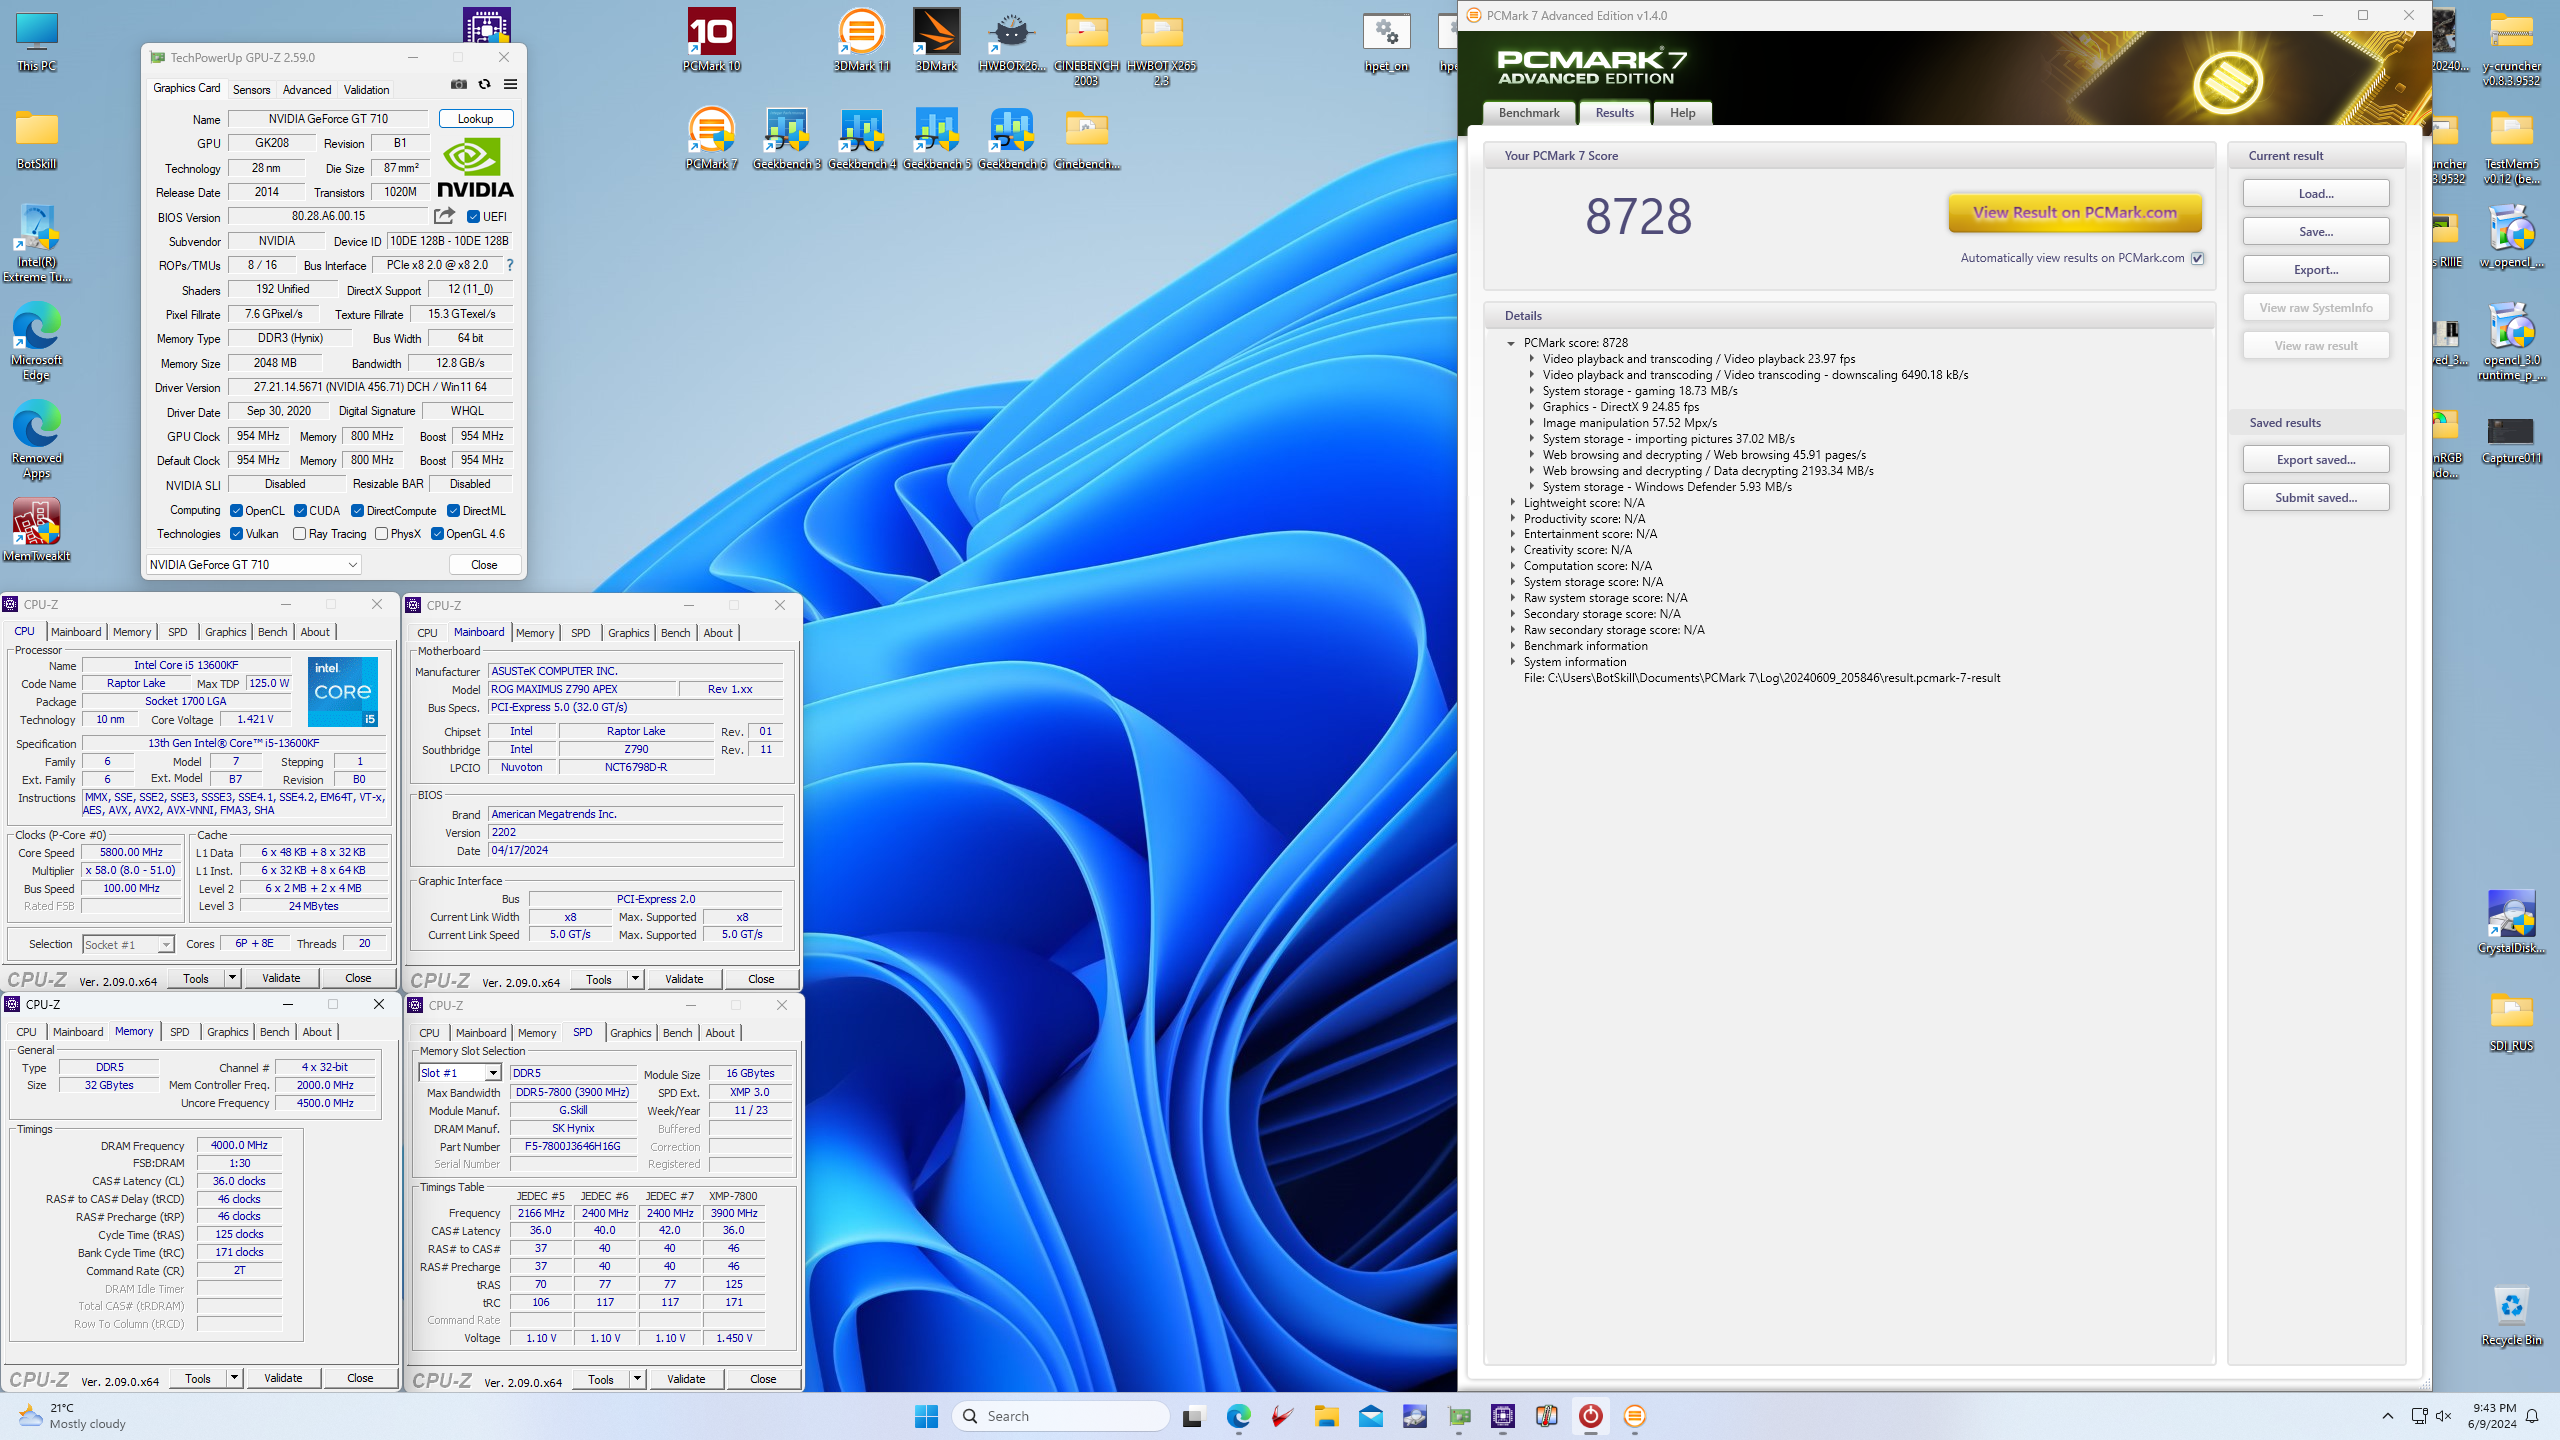Image resolution: width=2560 pixels, height=1440 pixels.
Task: Click the weather widget showing 21°C
Action: (72, 1416)
